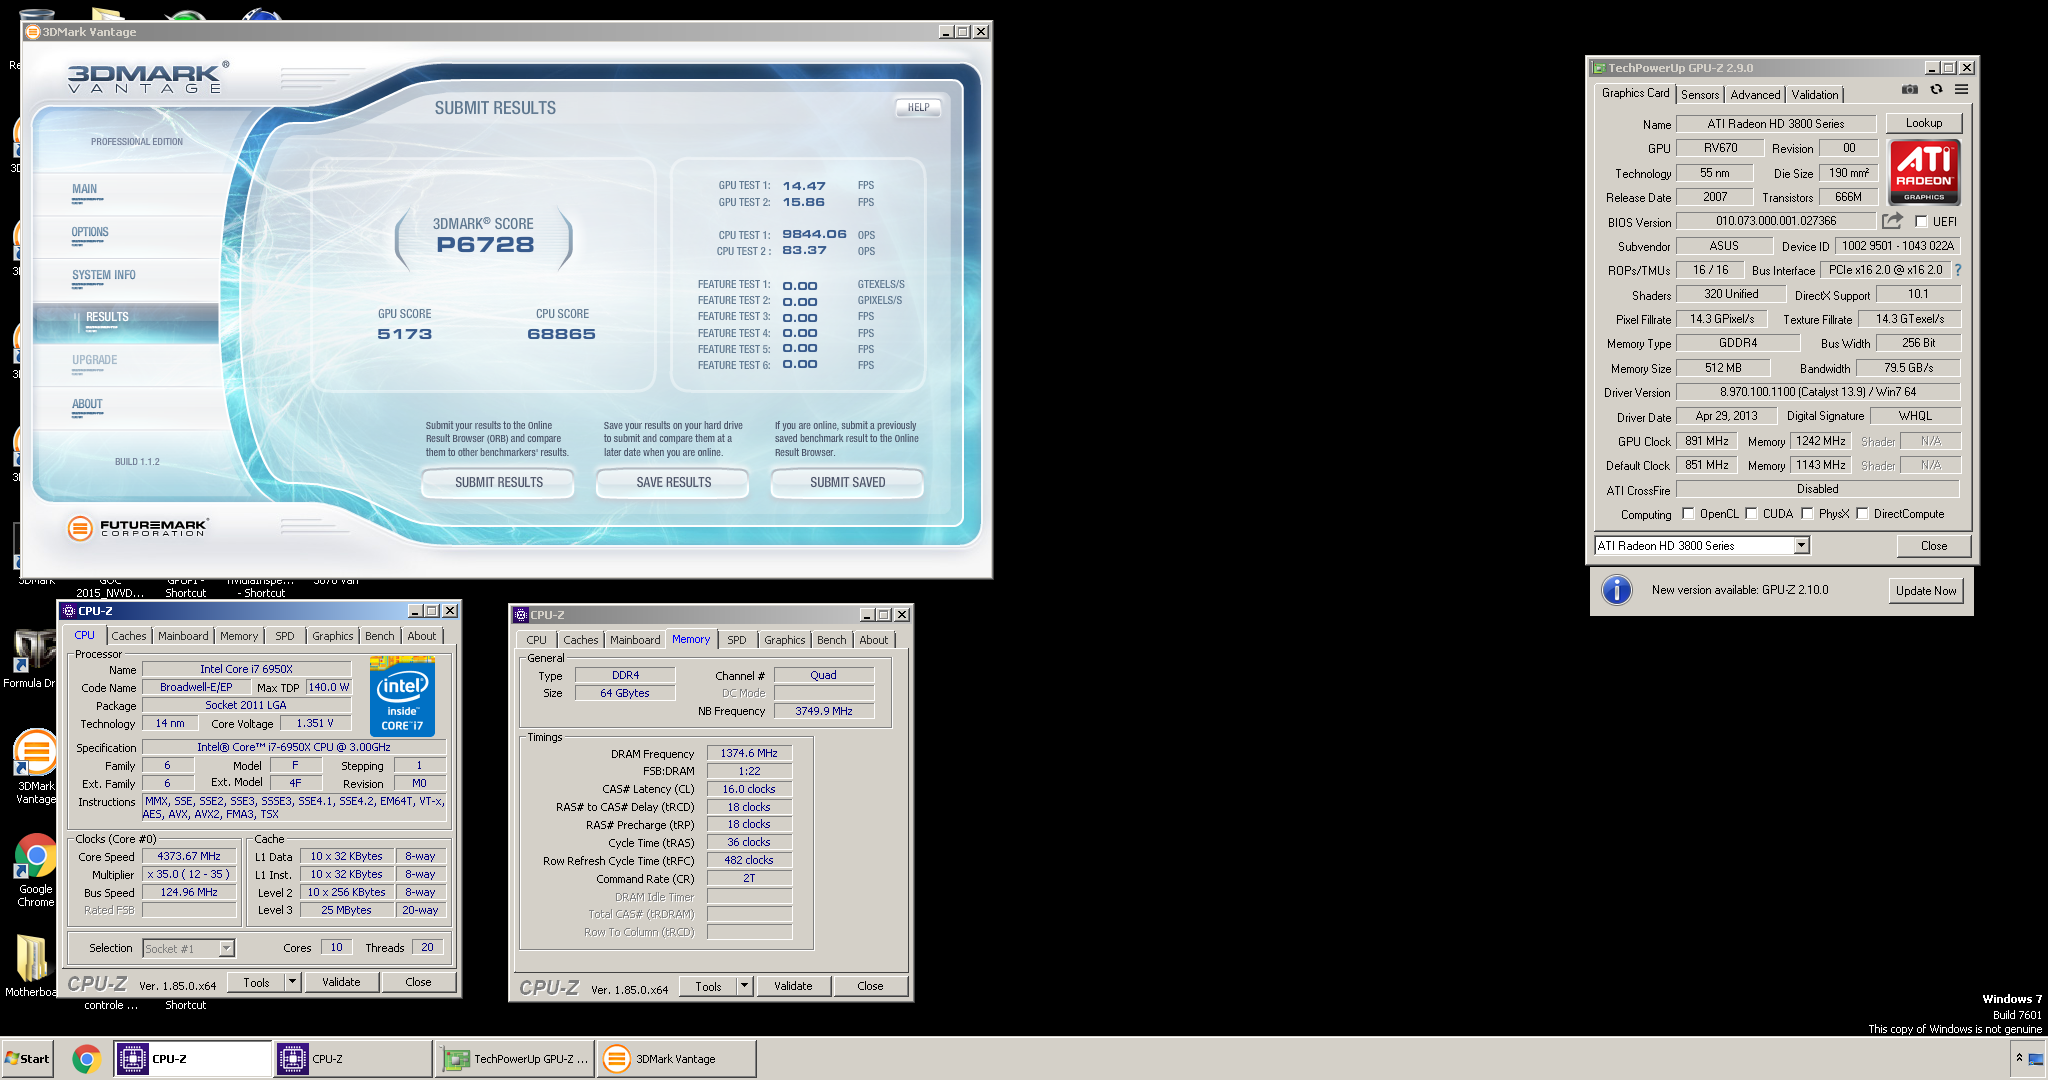Viewport: 2048px width, 1080px height.
Task: Click the network tray icon
Action: 2035,1058
